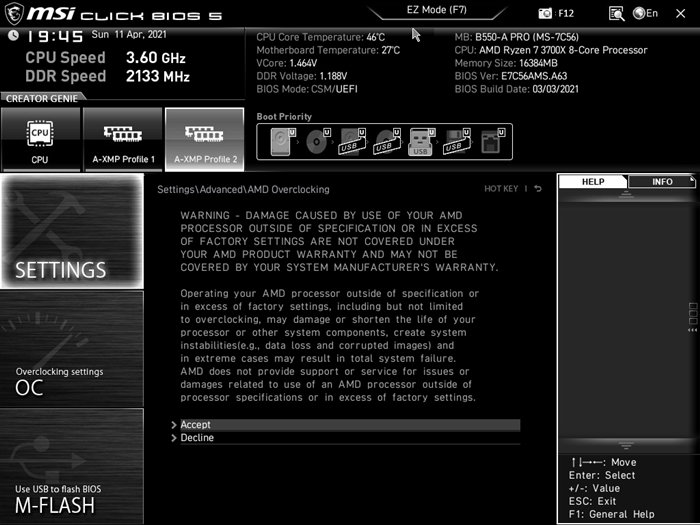Select the optical disc boot priority icon
The height and width of the screenshot is (525, 700).
[317, 142]
